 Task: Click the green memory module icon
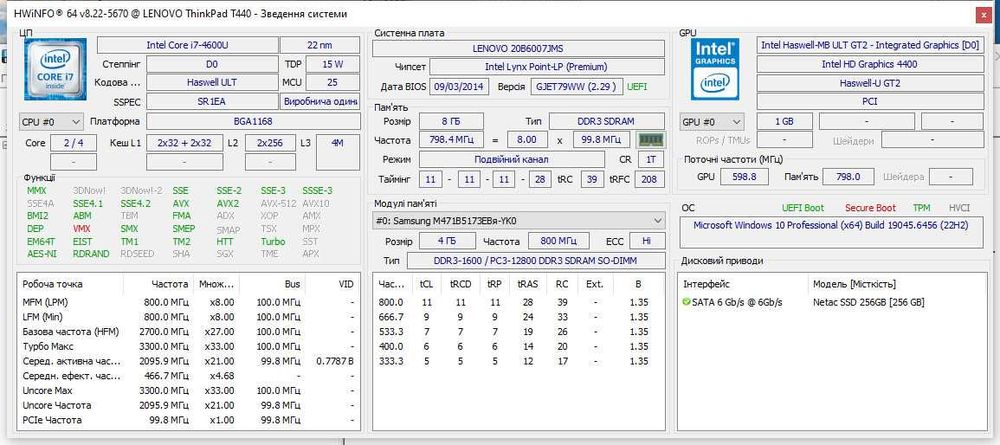pyautogui.click(x=651, y=140)
